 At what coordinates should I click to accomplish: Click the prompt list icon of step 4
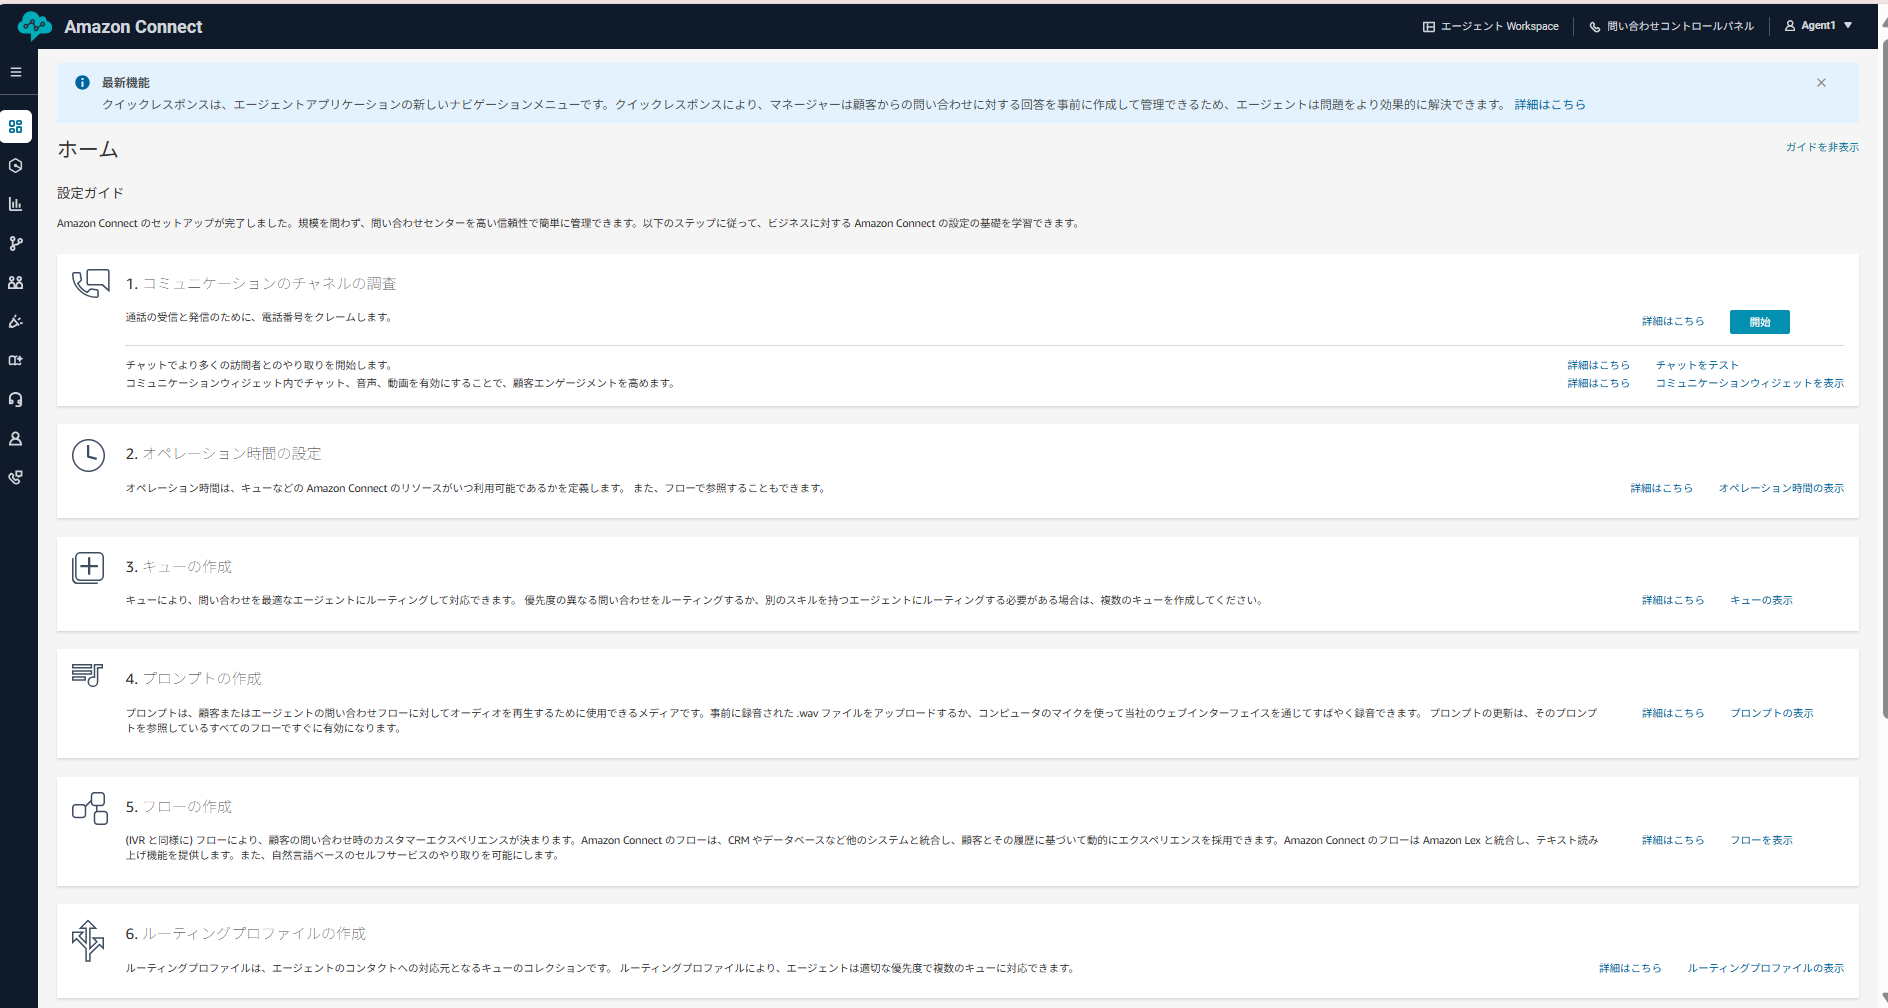point(88,675)
